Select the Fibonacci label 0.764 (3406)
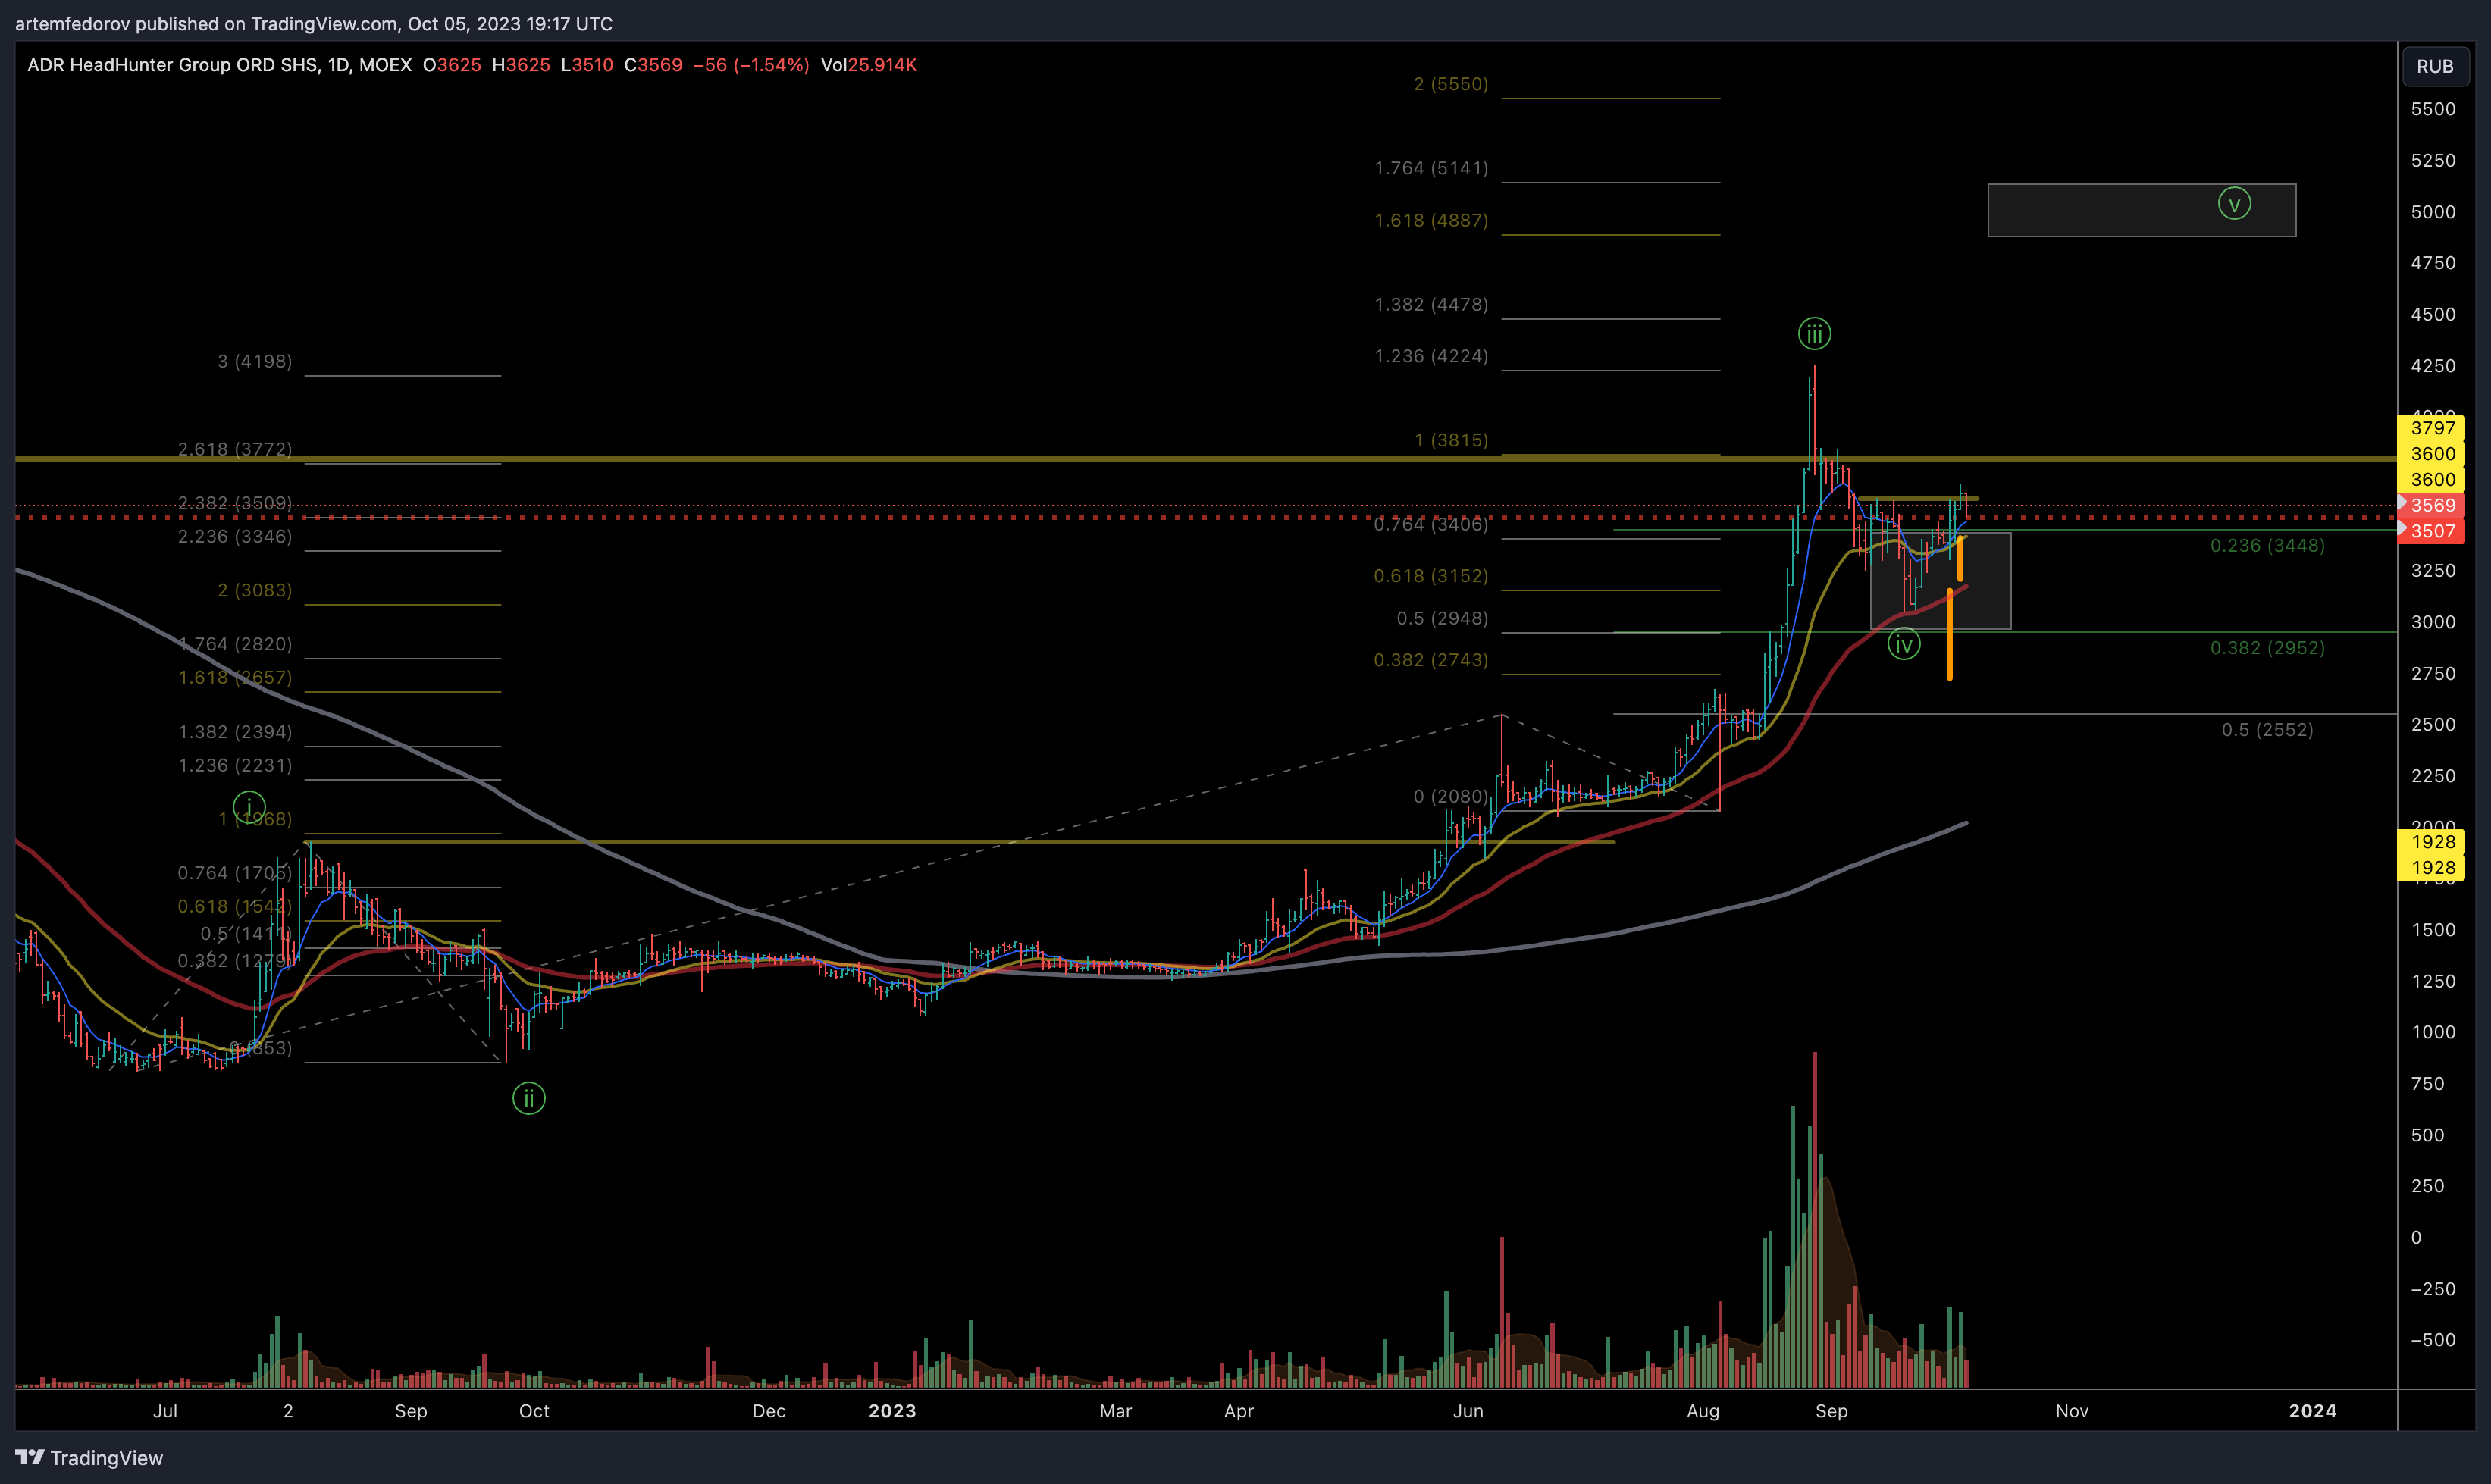The width and height of the screenshot is (2491, 1484). 1431,524
